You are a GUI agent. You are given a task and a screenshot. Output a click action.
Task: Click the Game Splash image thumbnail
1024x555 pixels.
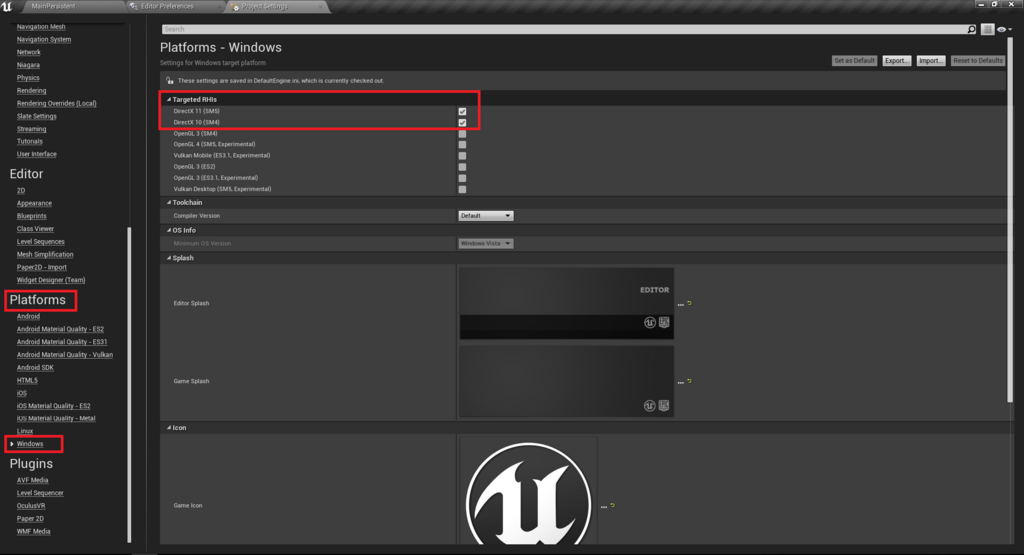pyautogui.click(x=566, y=381)
